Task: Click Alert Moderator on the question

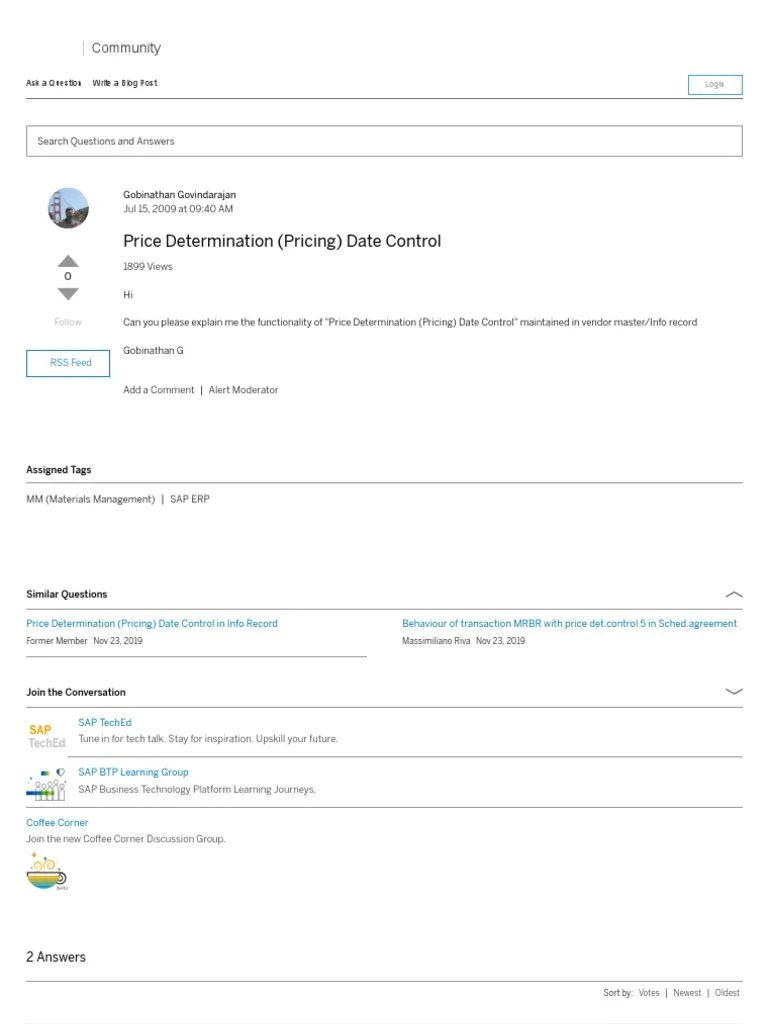Action: (x=243, y=389)
